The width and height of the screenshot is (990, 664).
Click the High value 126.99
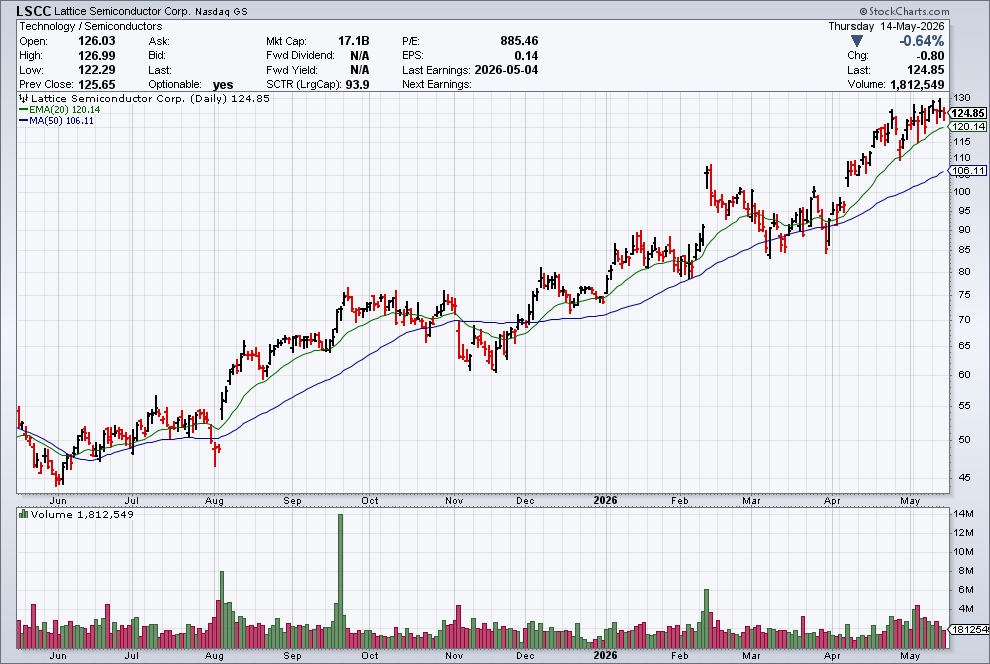tap(97, 56)
